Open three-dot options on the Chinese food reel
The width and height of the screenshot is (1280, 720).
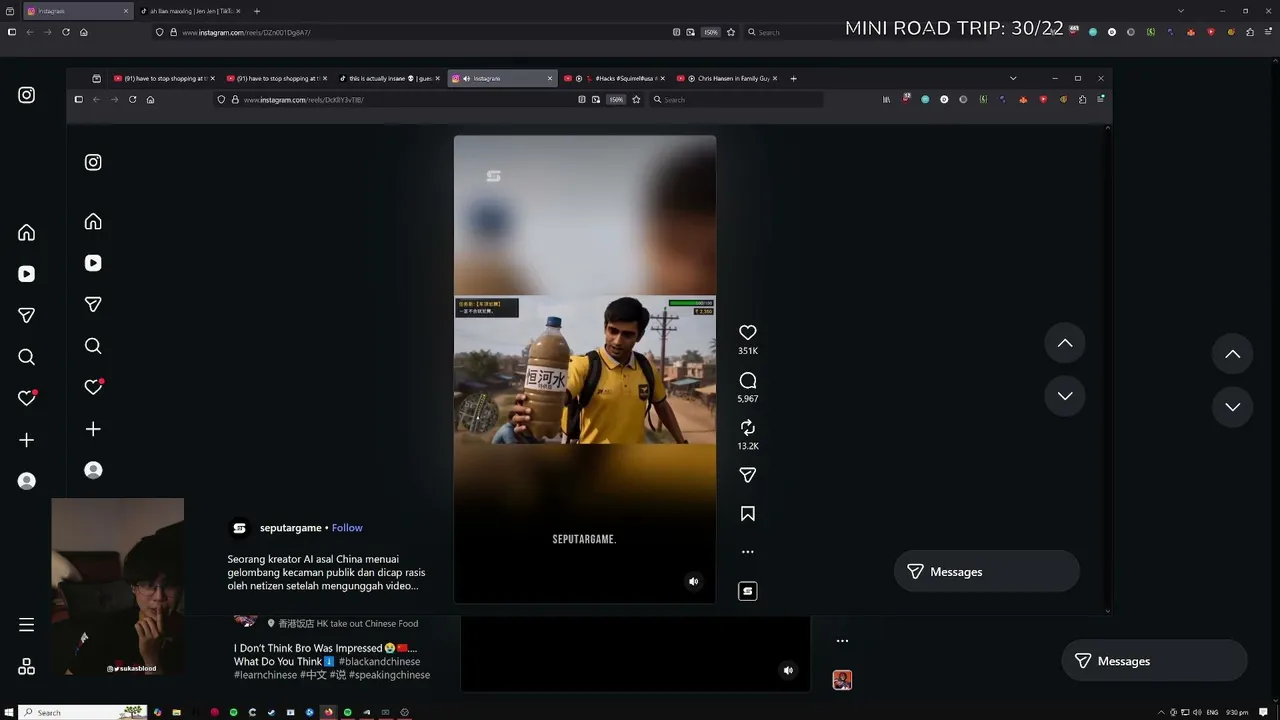(842, 641)
